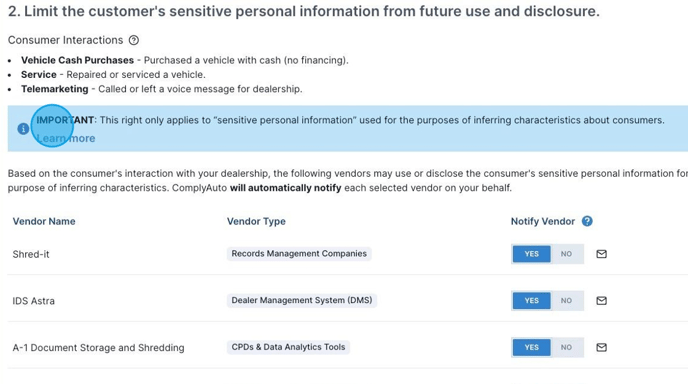
Task: Select YES for IDS Astra notification
Action: (531, 301)
